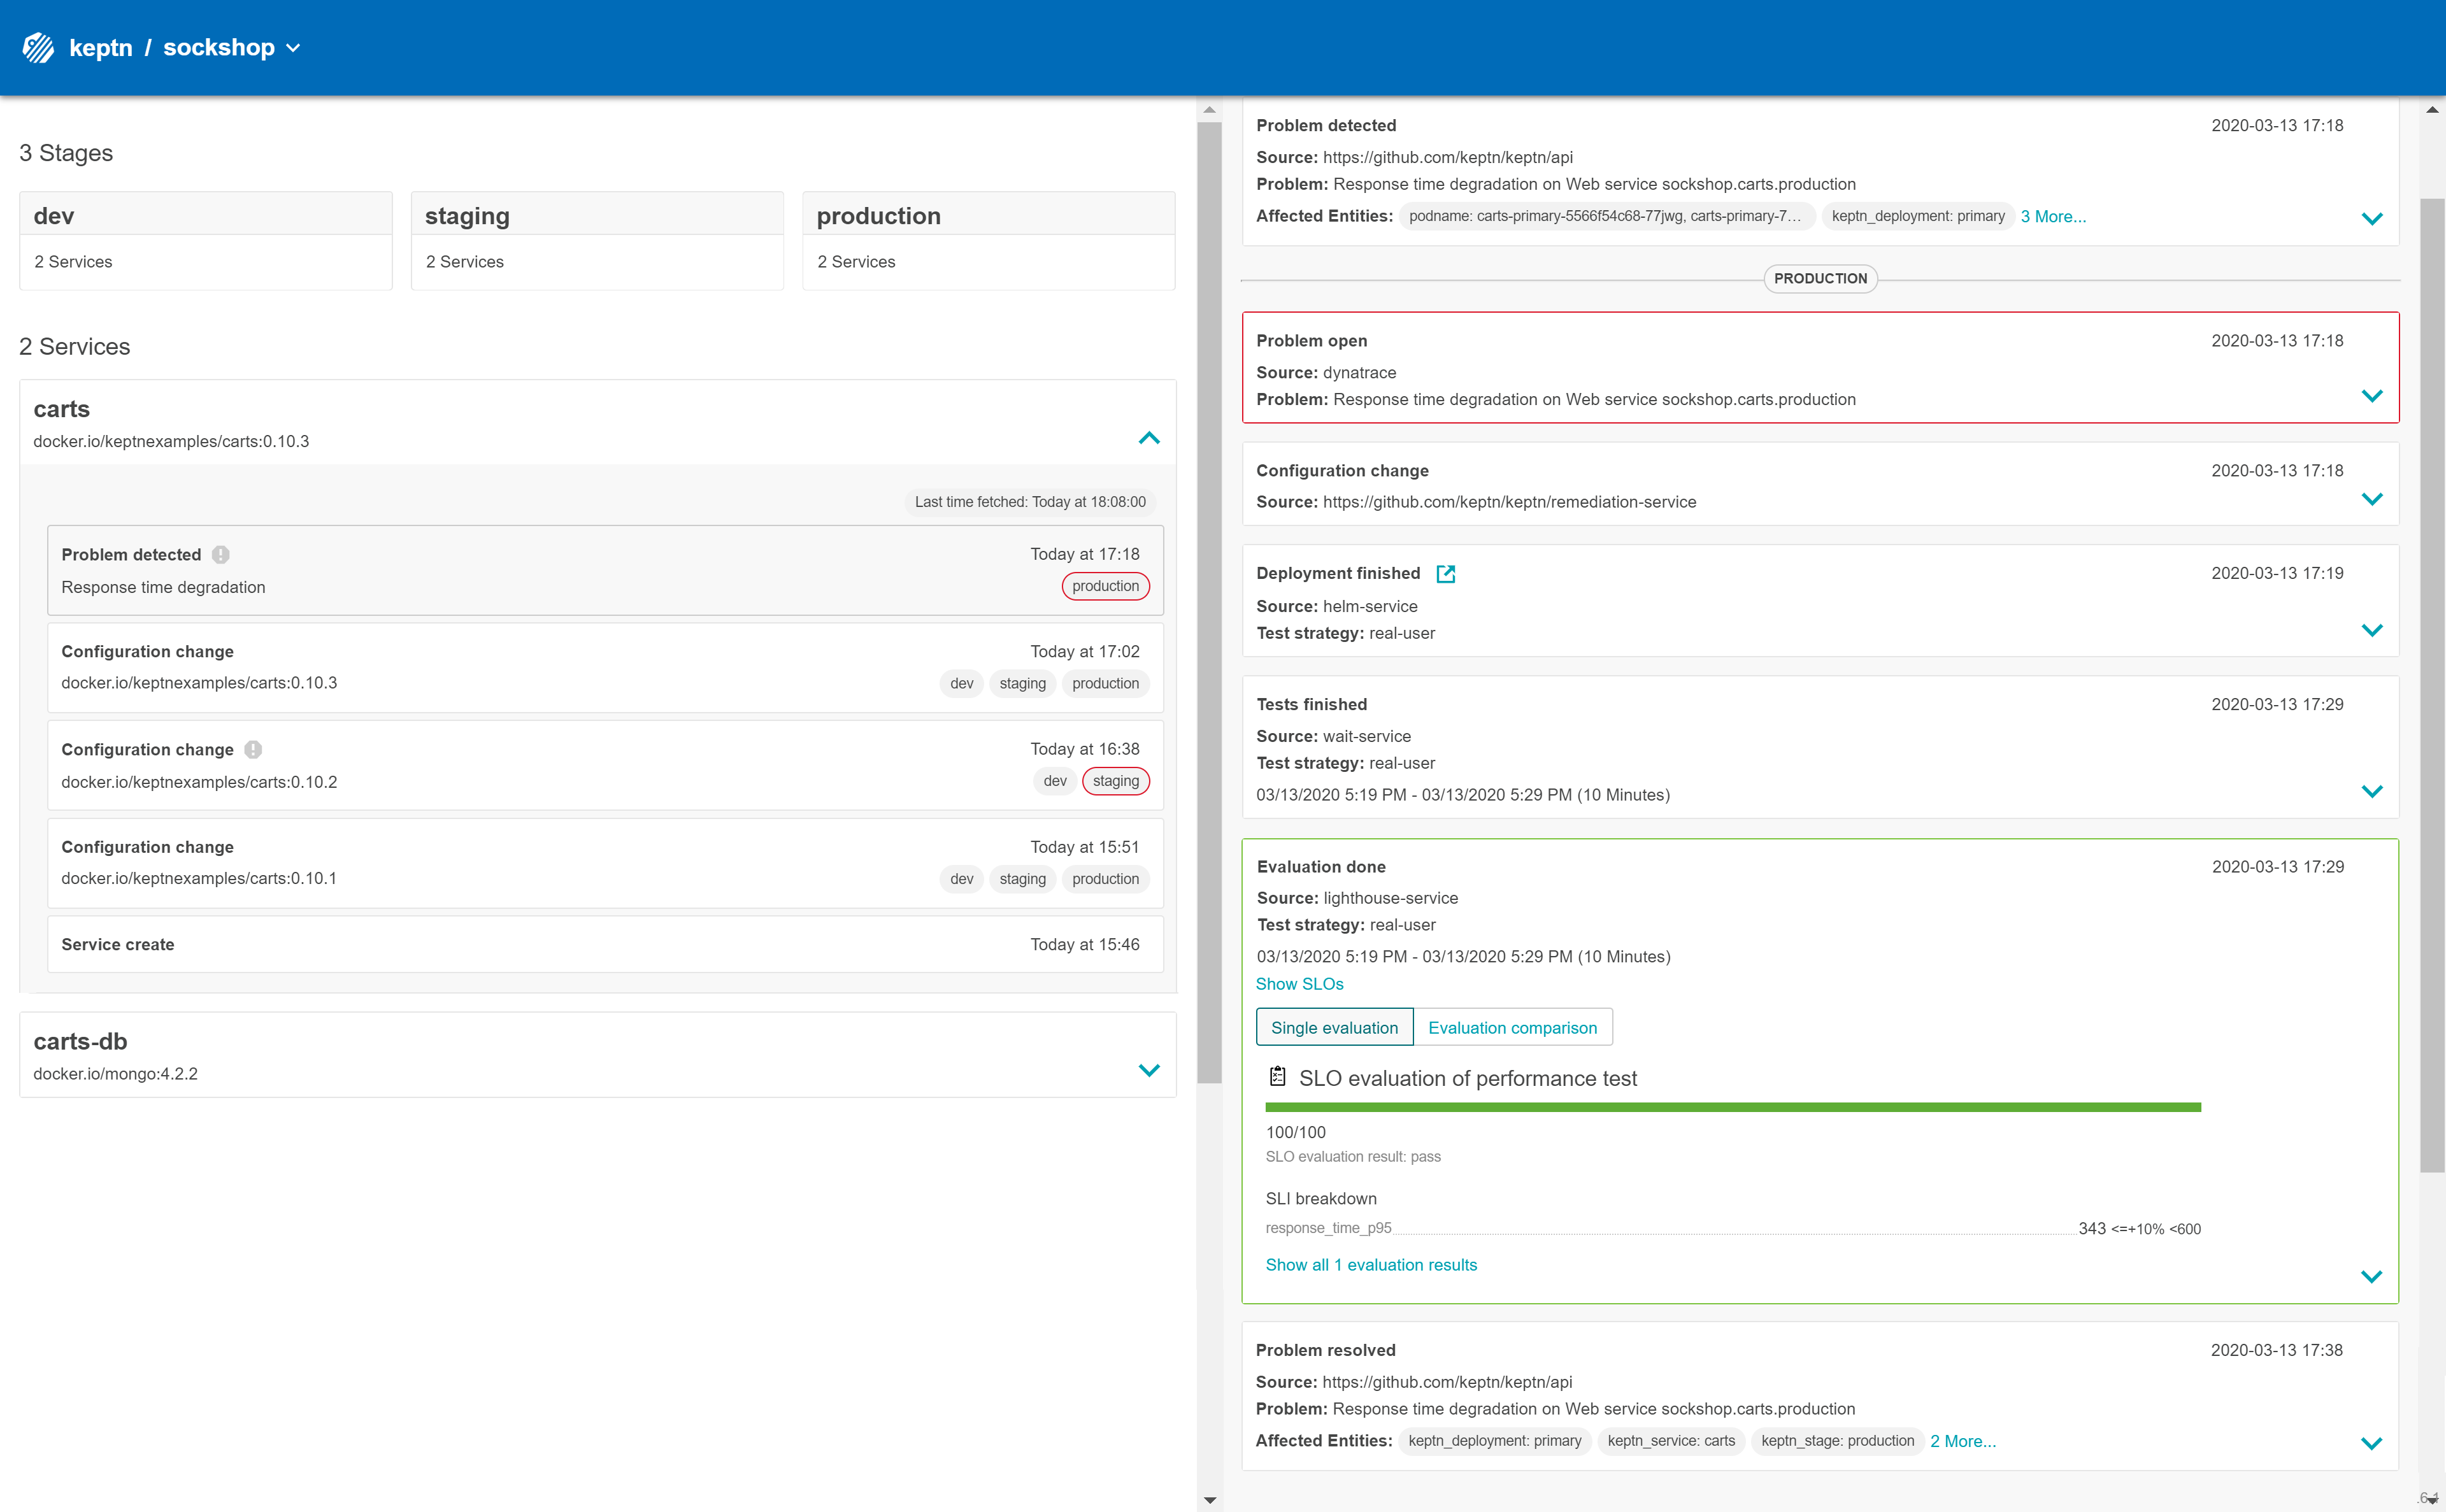Collapse the carts service panel
Screen dimensions: 2446x1512
point(1149,438)
